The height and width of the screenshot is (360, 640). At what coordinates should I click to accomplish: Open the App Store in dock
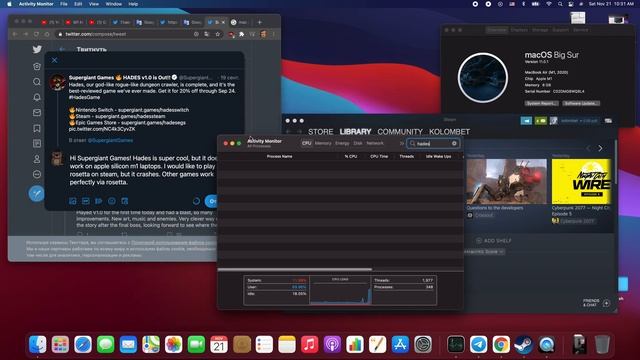(400, 344)
